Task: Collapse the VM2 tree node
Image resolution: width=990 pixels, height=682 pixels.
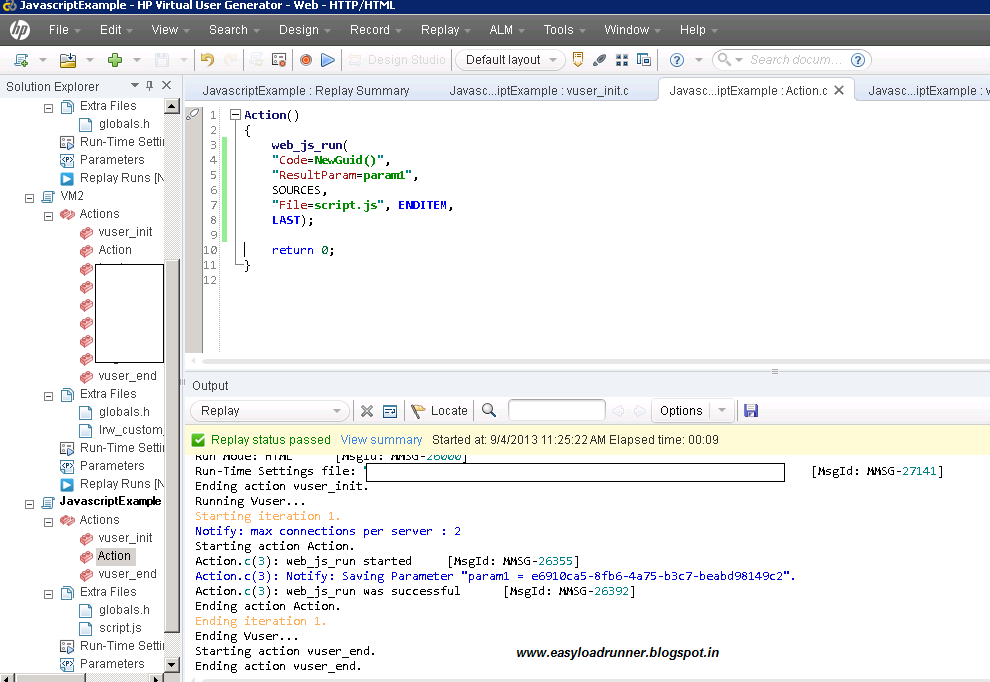Action: coord(30,196)
